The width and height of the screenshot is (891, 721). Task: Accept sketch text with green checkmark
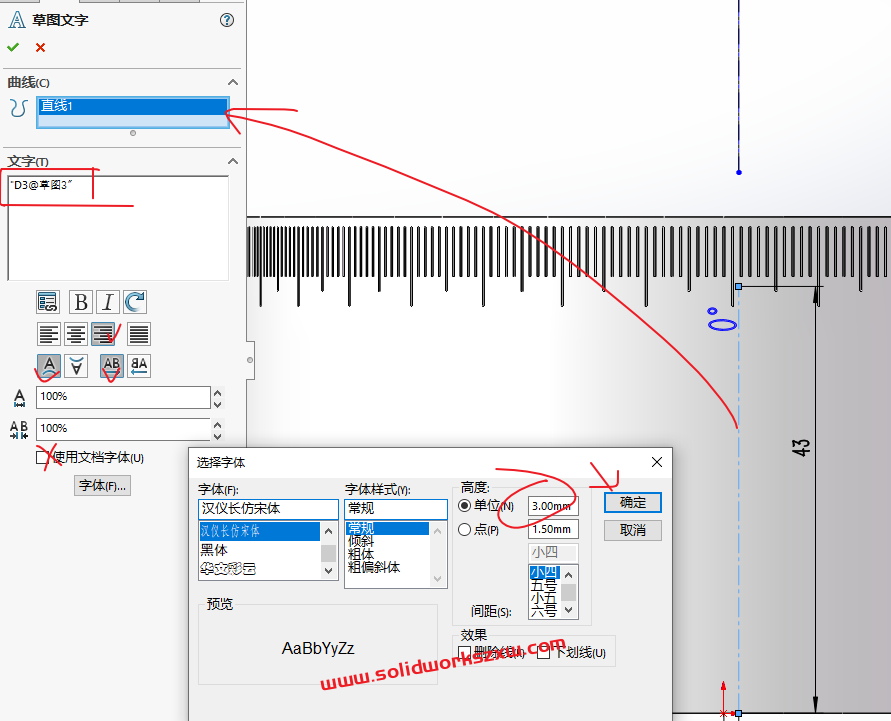[x=13, y=47]
